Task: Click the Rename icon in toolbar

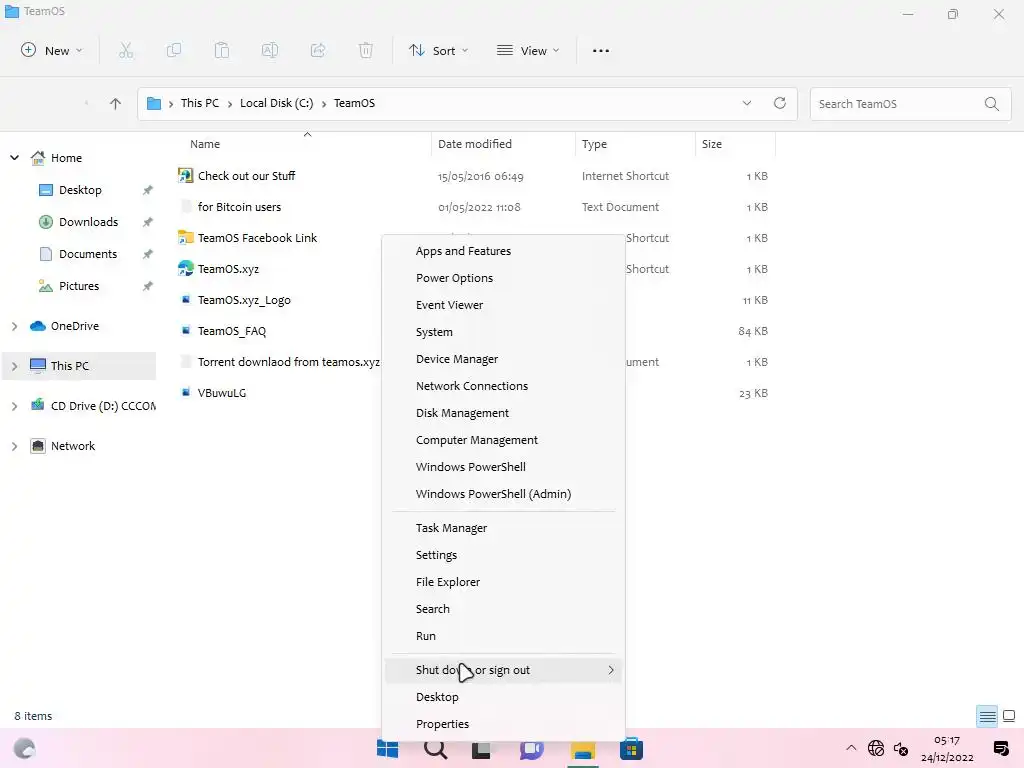Action: tap(270, 50)
